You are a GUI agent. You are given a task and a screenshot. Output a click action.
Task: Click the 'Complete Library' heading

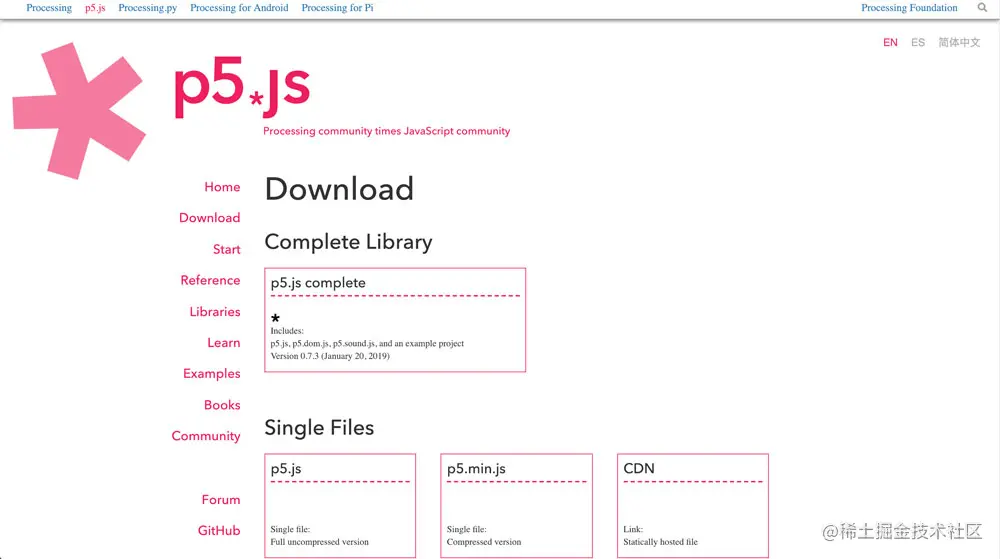click(x=348, y=242)
